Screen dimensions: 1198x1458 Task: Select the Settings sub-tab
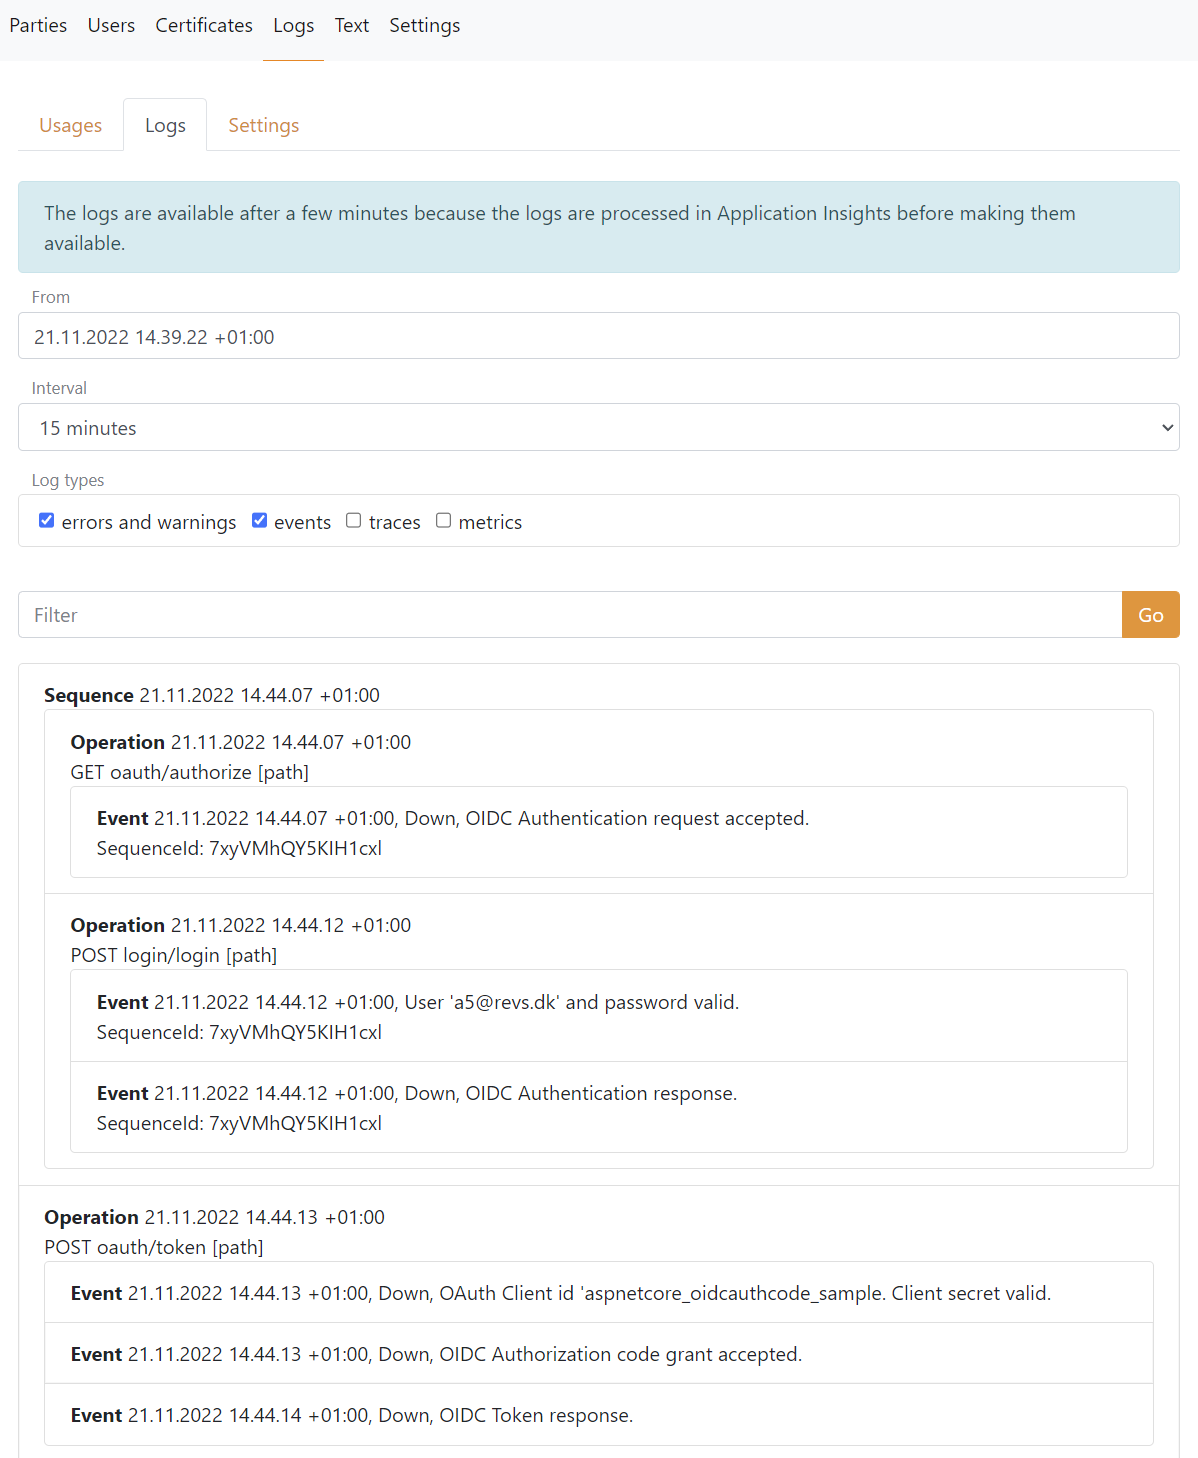point(263,124)
